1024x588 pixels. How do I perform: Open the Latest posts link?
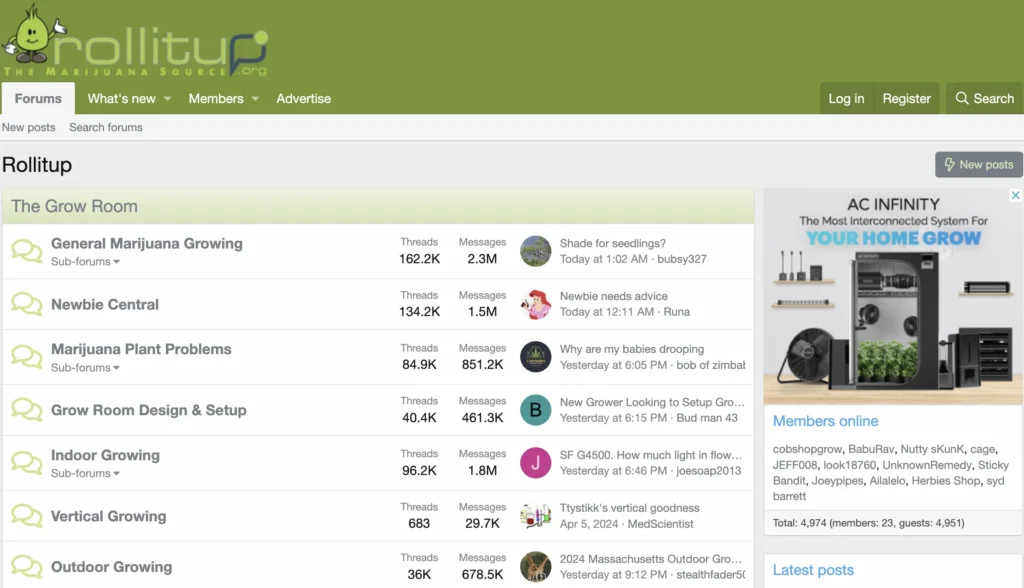point(813,570)
